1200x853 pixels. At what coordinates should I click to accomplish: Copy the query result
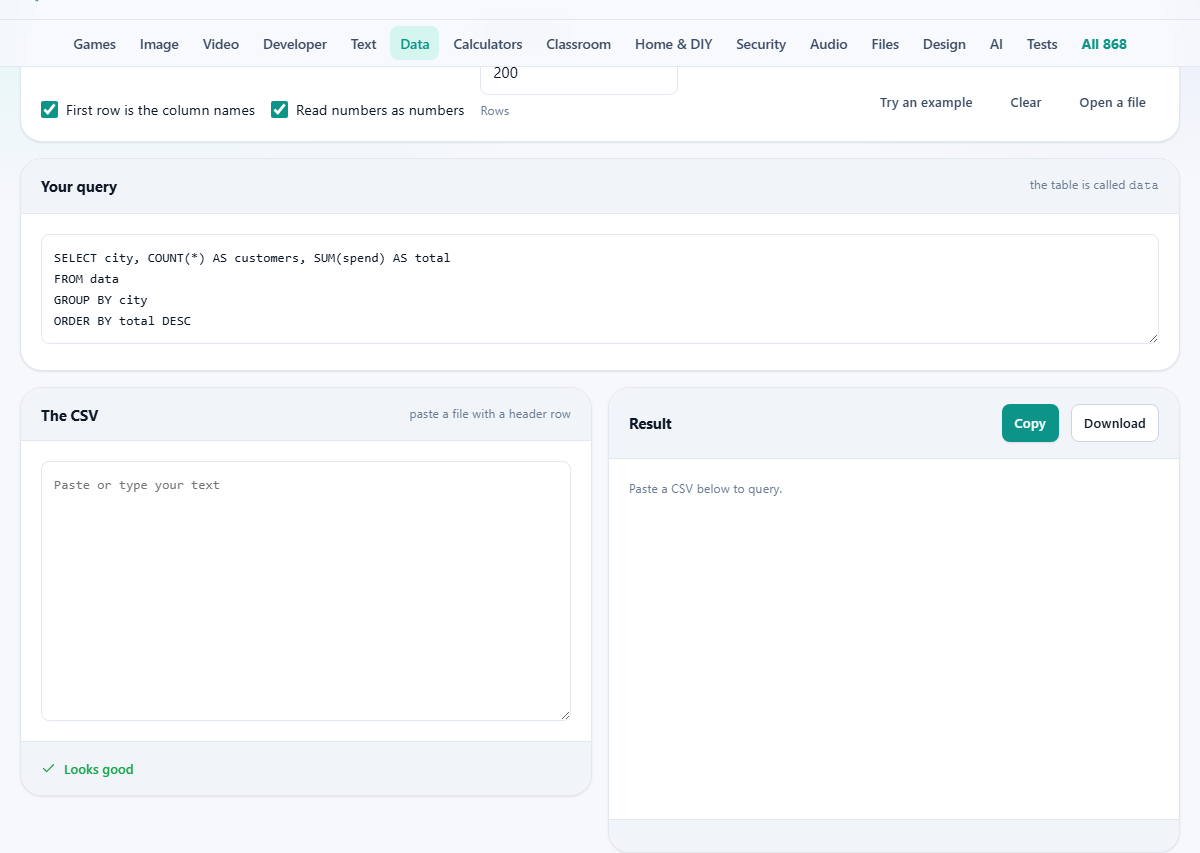(1030, 423)
